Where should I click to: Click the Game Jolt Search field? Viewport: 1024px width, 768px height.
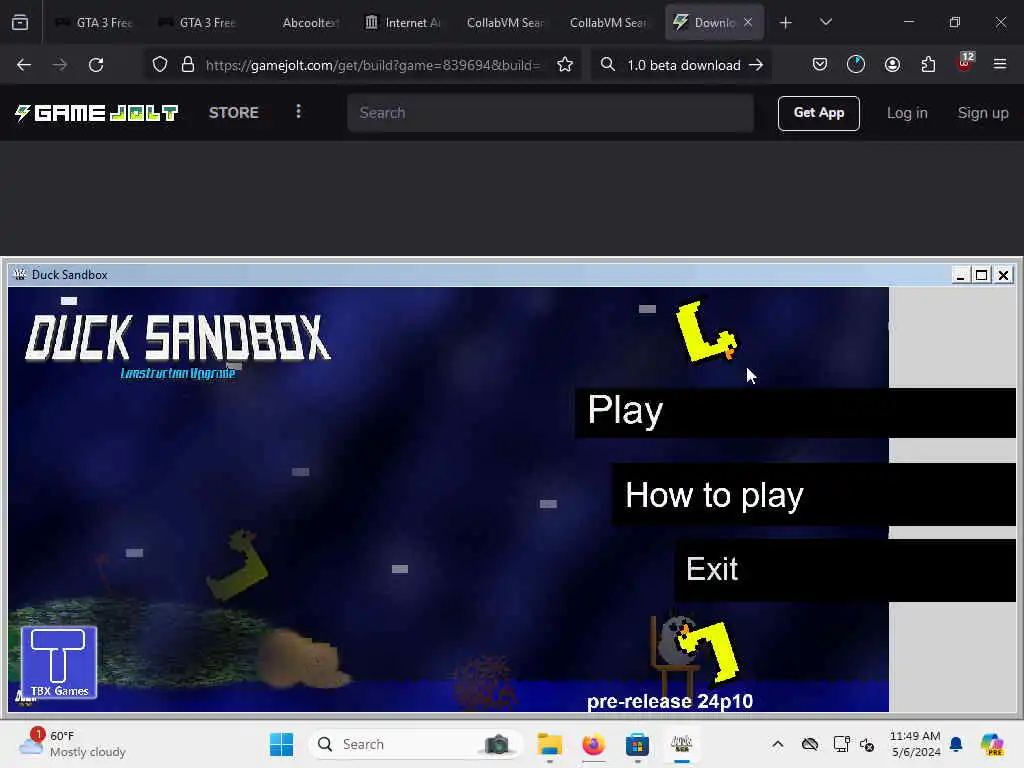[551, 113]
